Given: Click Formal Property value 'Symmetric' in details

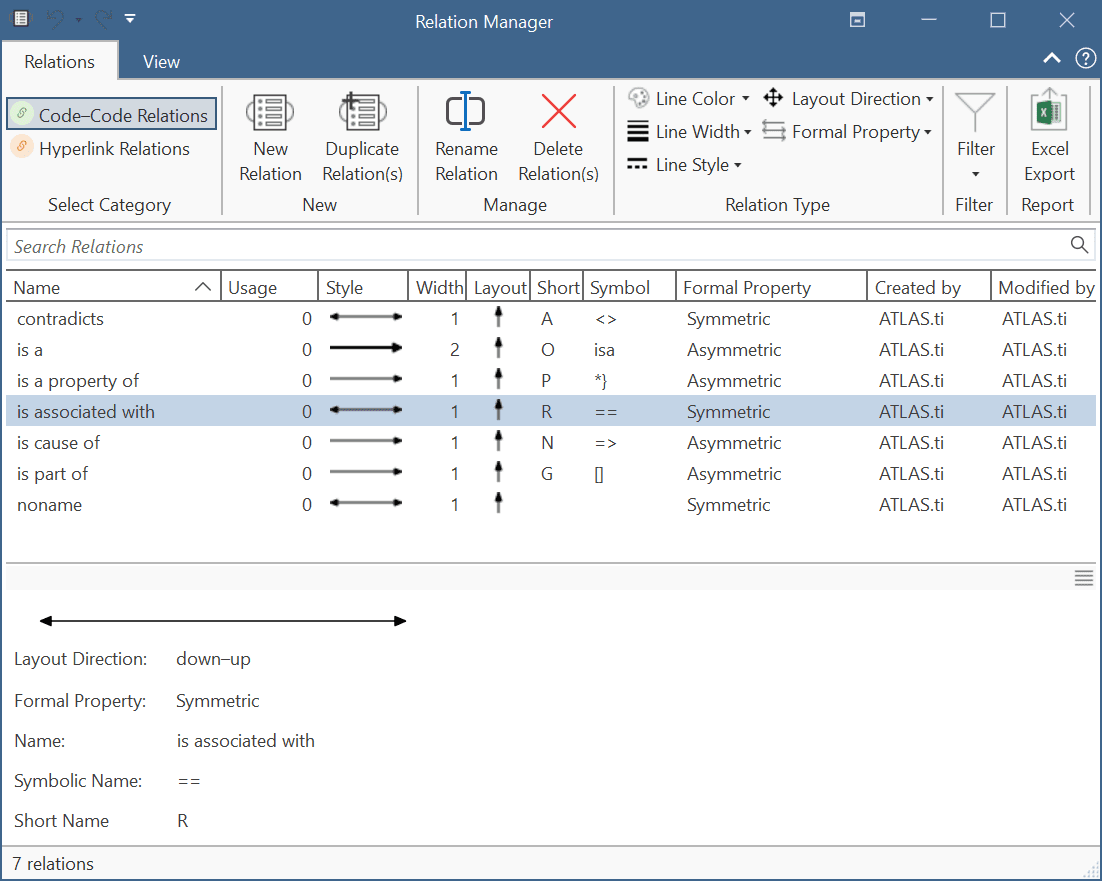Looking at the screenshot, I should click(217, 700).
